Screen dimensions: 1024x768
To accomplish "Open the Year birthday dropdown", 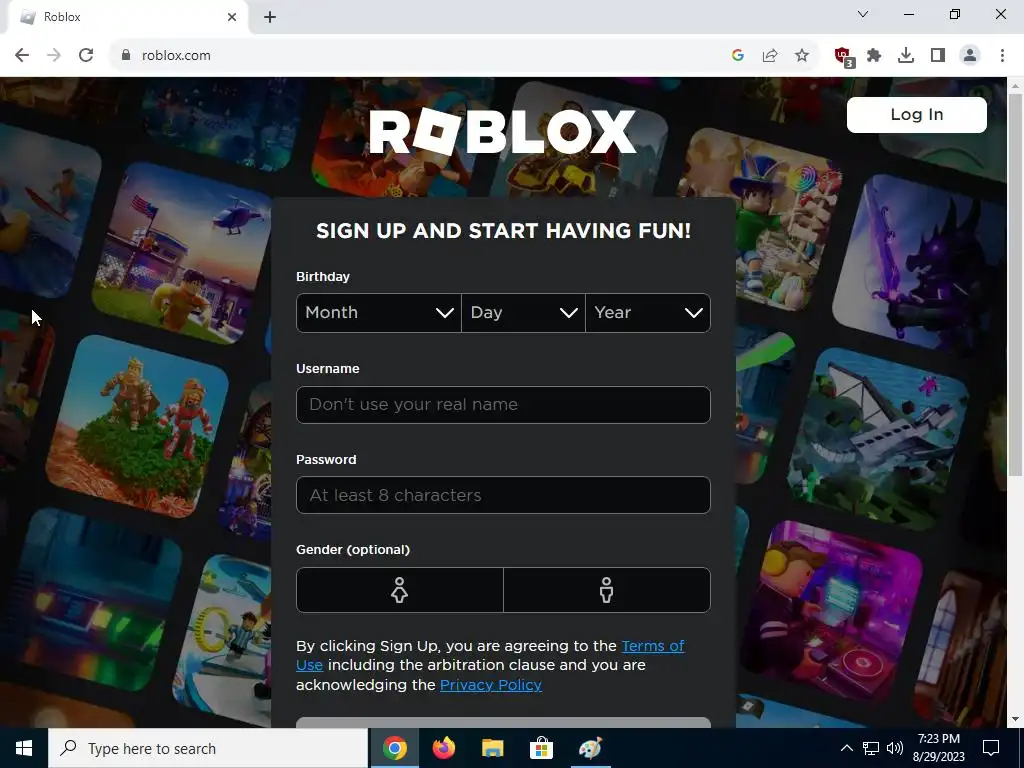I will [648, 313].
